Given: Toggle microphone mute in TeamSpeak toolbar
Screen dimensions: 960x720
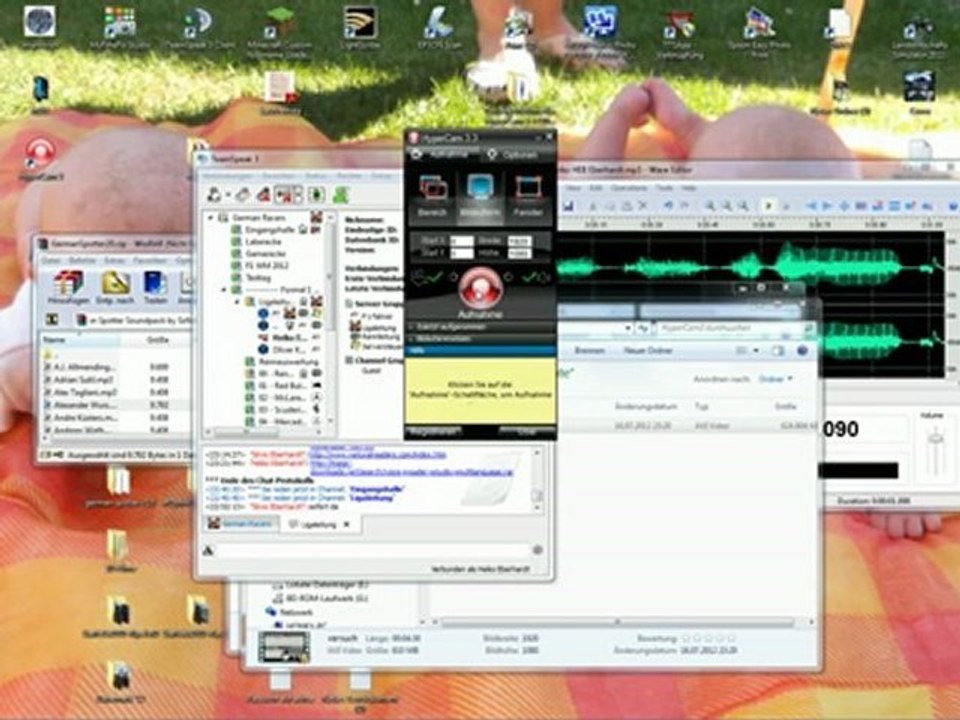Looking at the screenshot, I should (264, 195).
